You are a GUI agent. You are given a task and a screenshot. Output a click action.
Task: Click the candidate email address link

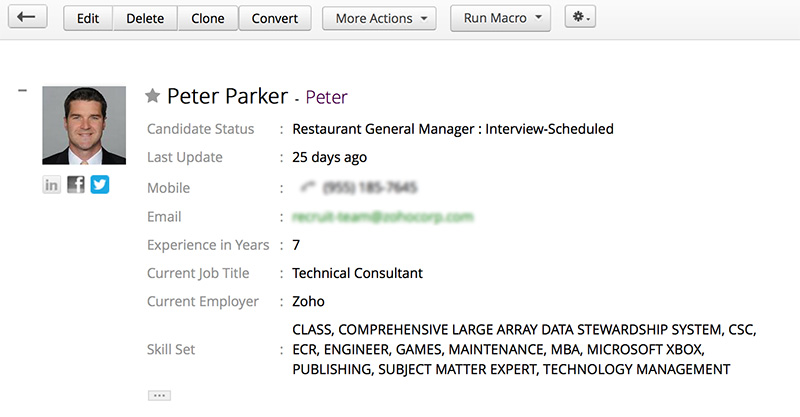coord(382,216)
